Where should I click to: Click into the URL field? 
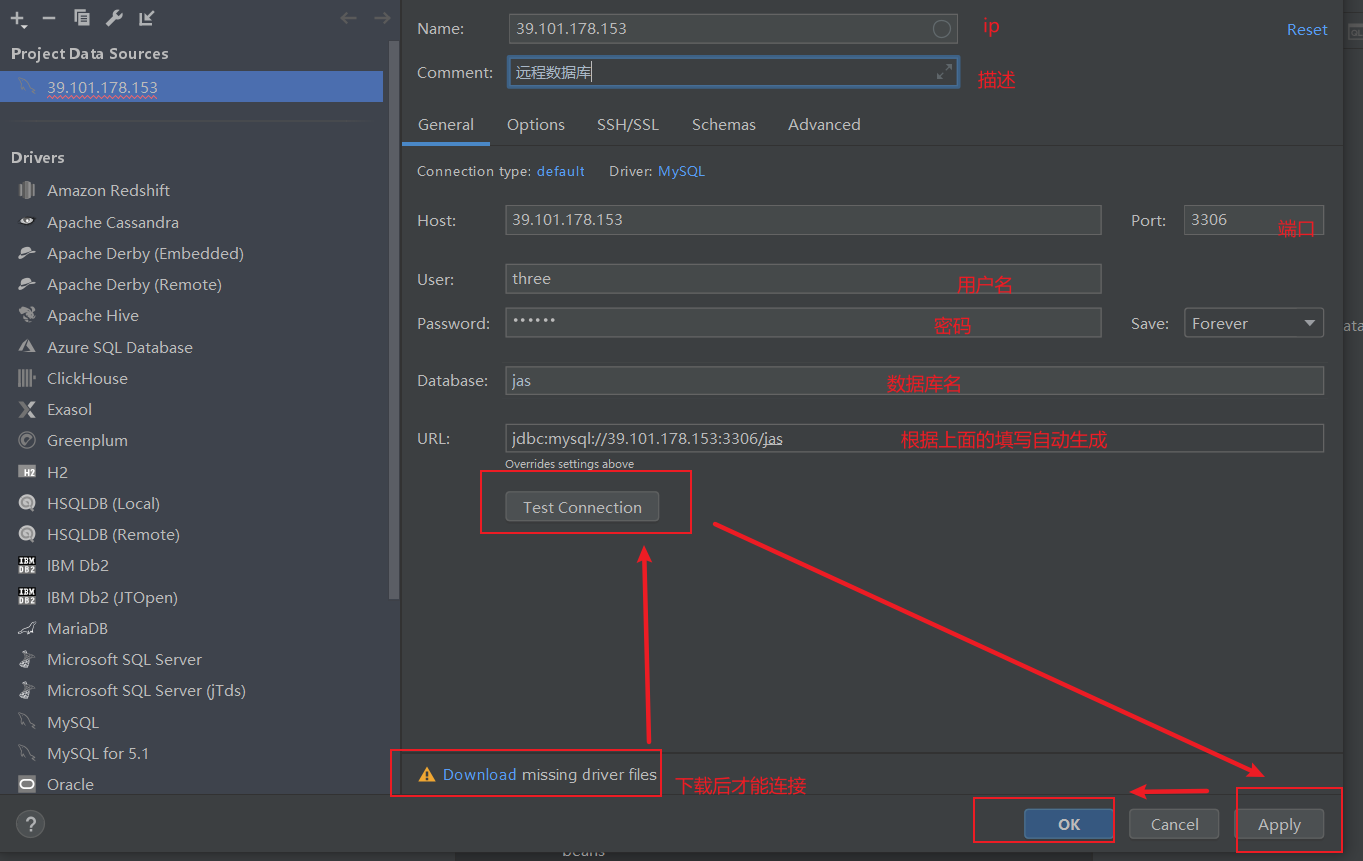click(914, 438)
